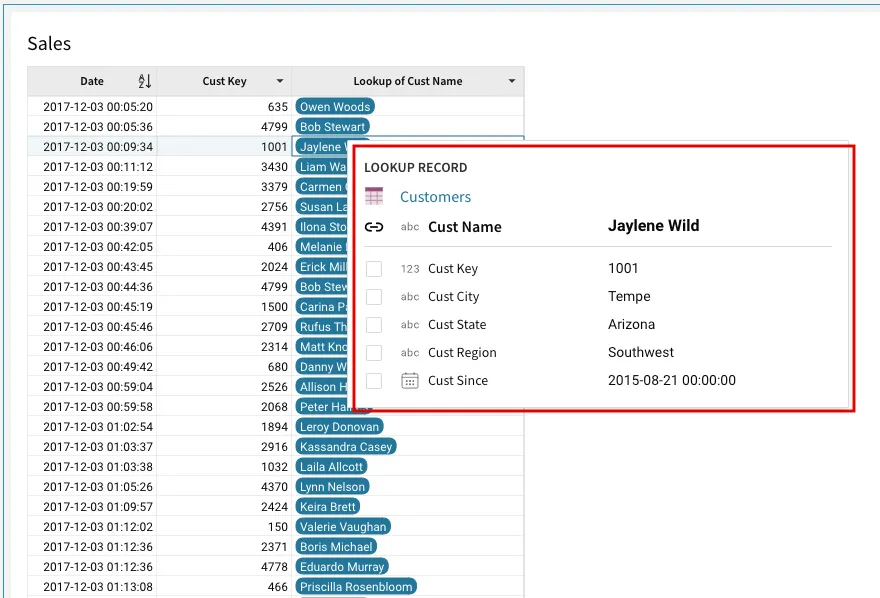Open the Lynn Nelson lookup pill
This screenshot has height=598, width=880.
point(332,487)
